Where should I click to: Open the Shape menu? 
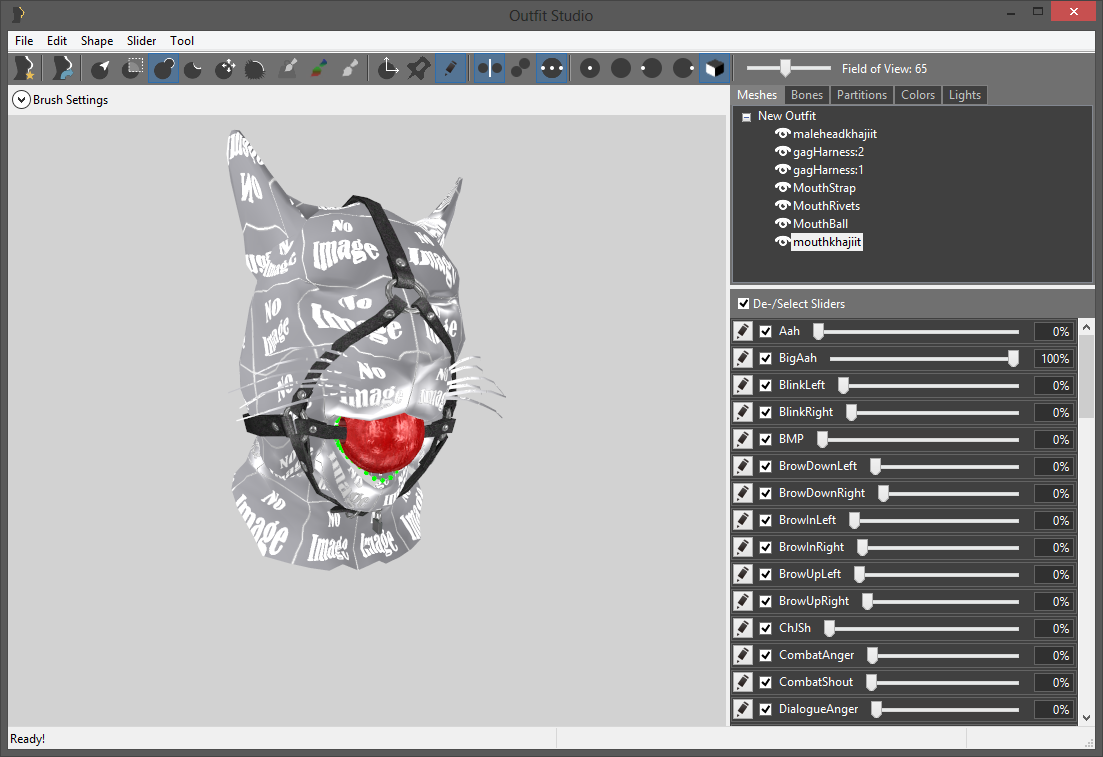point(97,41)
